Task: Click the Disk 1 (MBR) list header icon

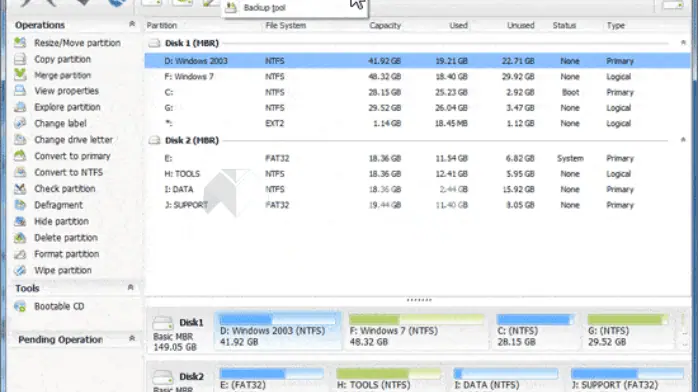Action: pos(154,43)
